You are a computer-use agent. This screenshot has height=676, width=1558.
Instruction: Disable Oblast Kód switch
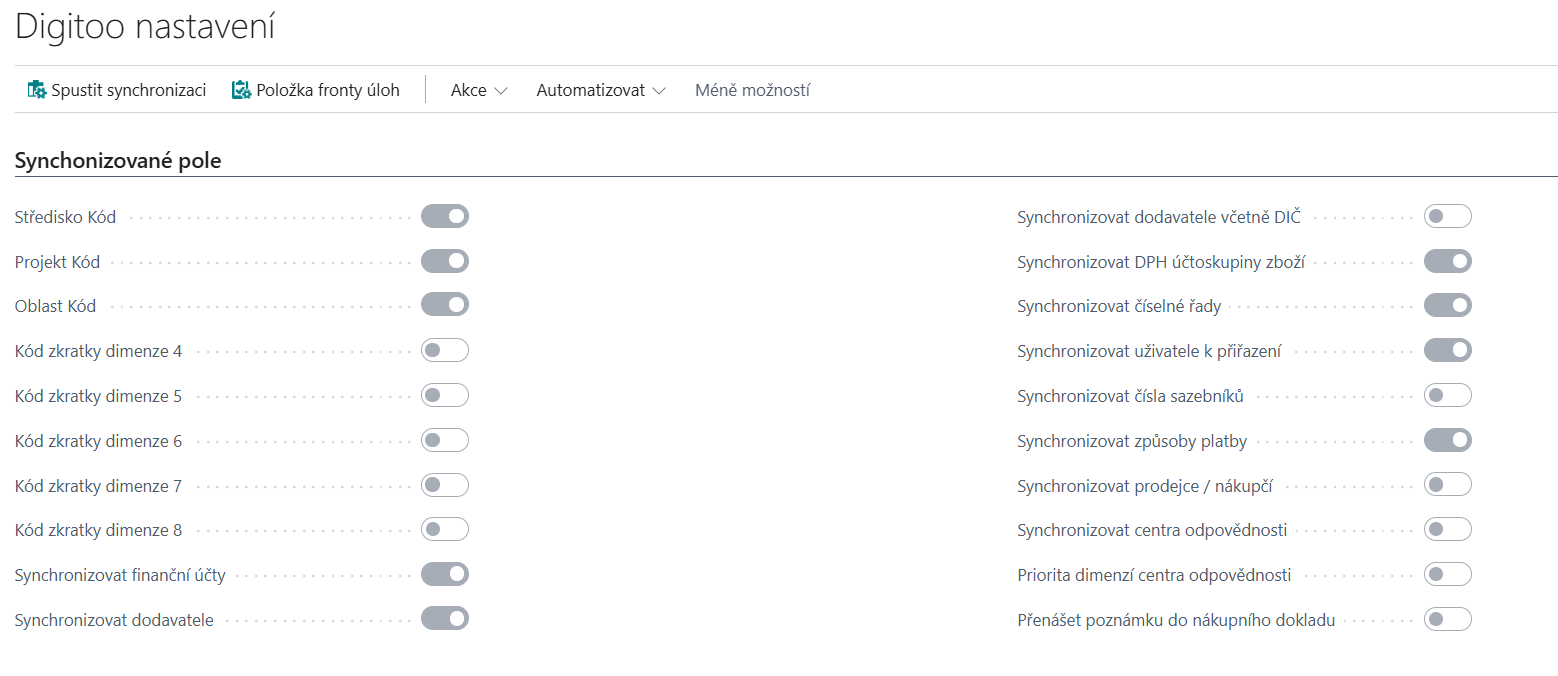click(445, 305)
